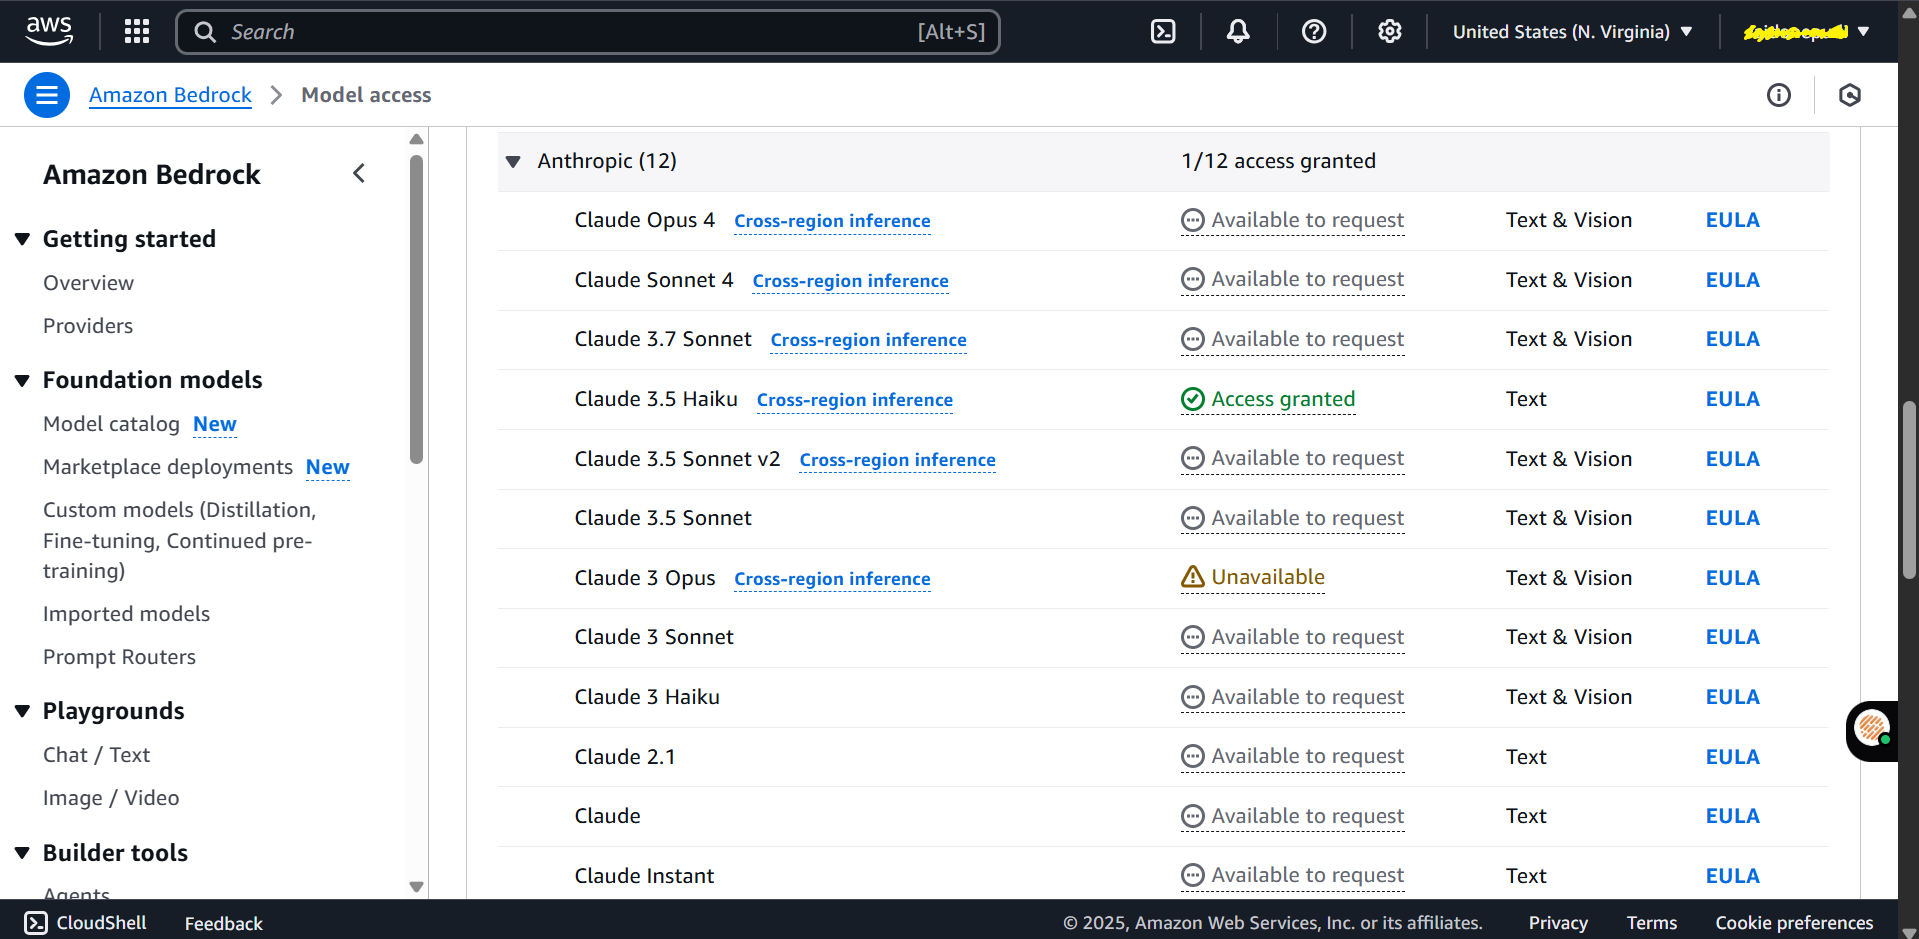Collapse the Anthropic (12) provider group

[513, 161]
